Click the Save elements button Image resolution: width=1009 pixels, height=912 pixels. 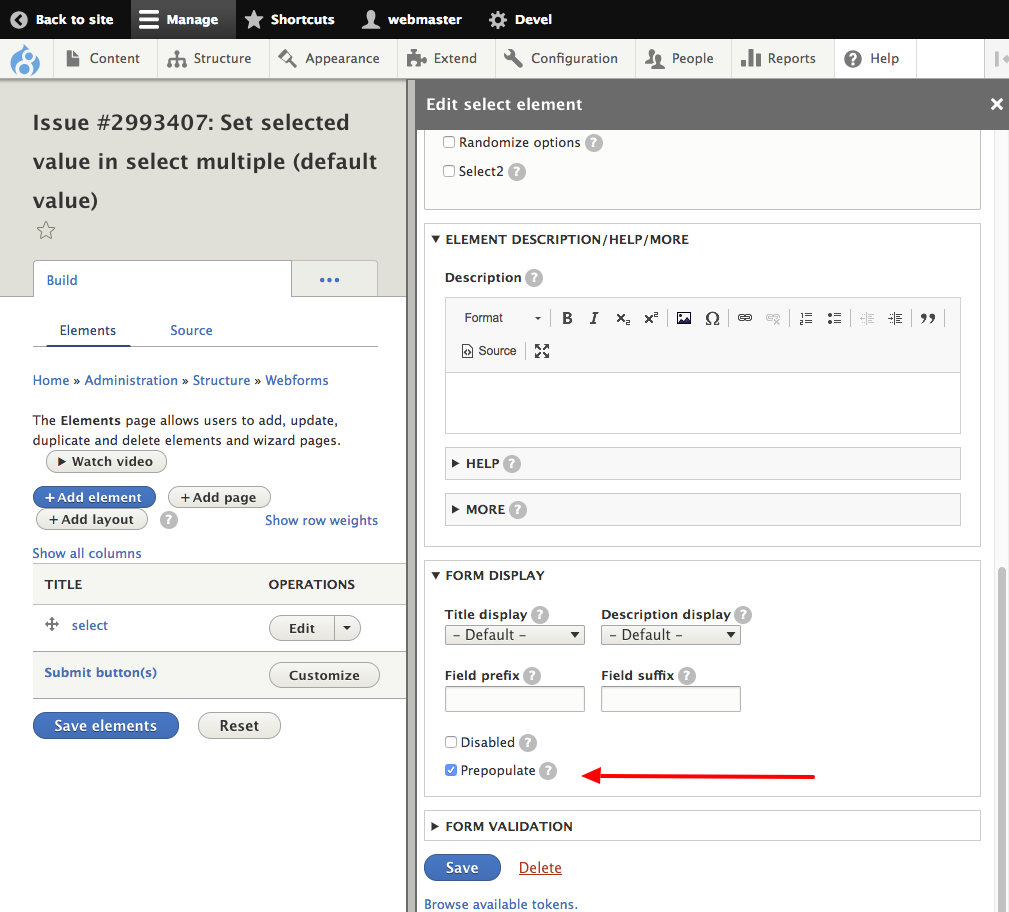pos(106,726)
